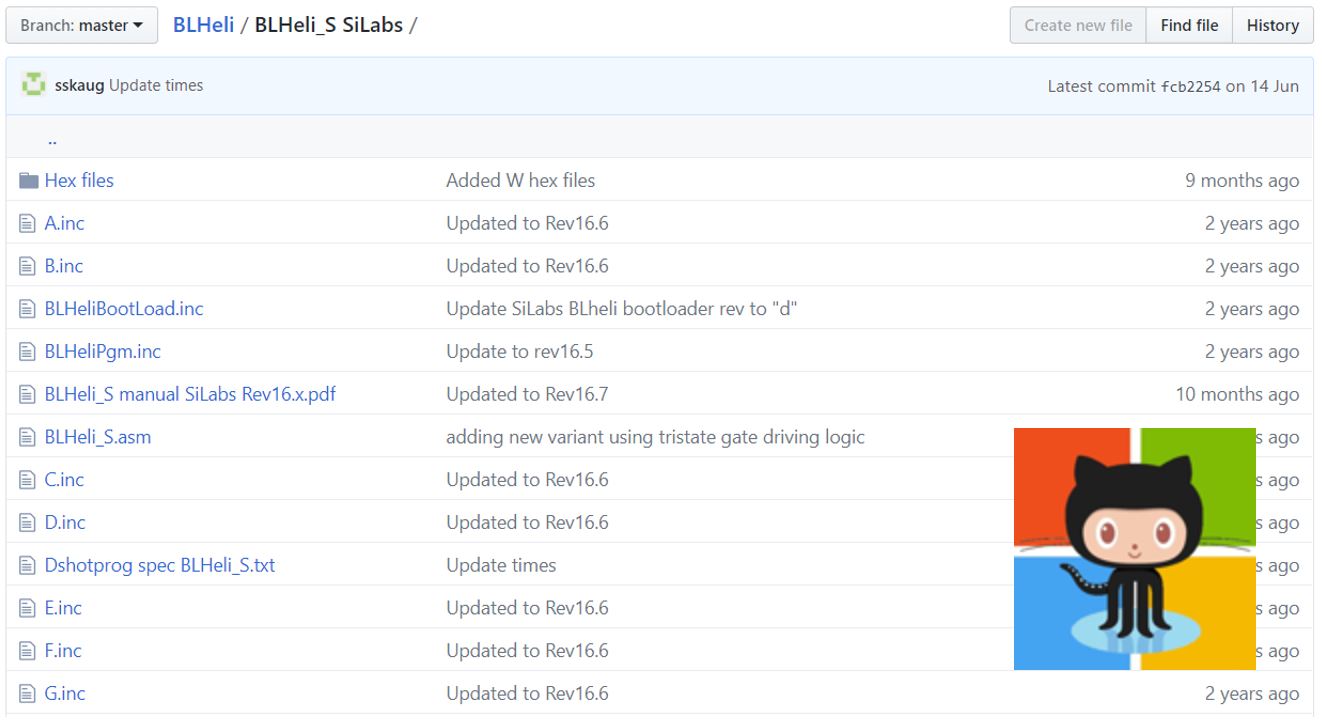Open the Branch: master dropdown
The image size is (1322, 722).
point(82,25)
